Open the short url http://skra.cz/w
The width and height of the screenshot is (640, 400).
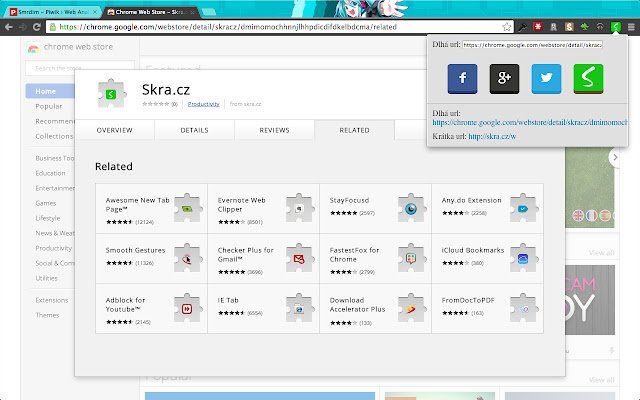tap(492, 136)
